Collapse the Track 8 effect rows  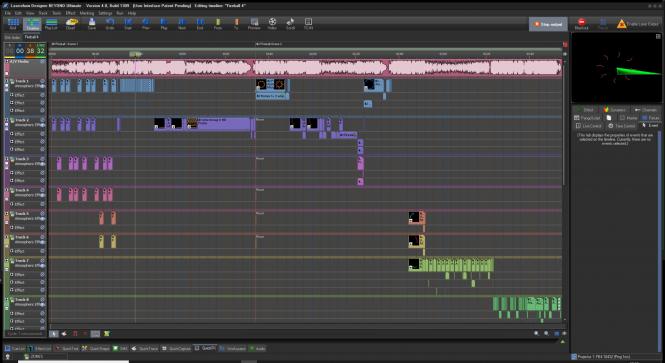[7, 300]
